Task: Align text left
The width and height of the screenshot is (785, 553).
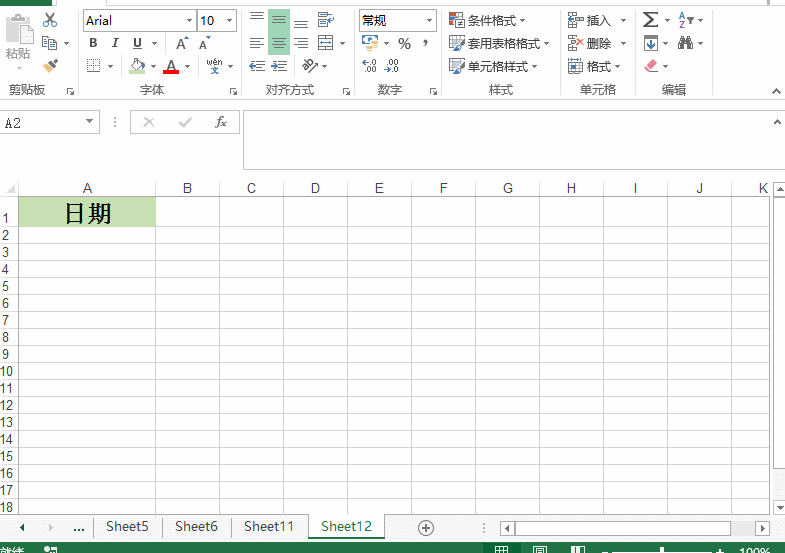Action: [x=257, y=43]
